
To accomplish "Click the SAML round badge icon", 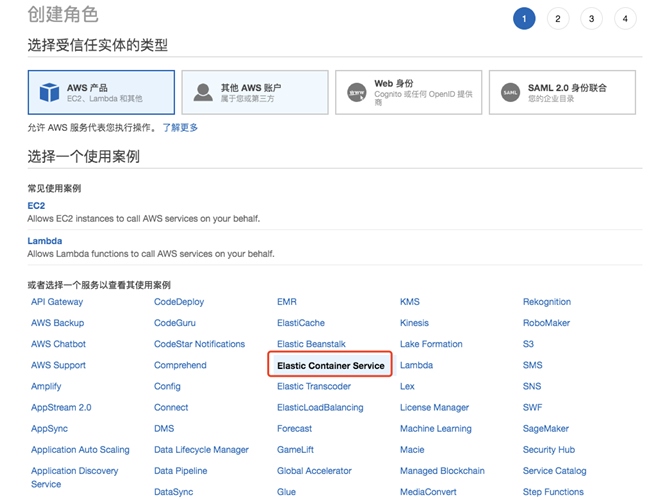I will (x=510, y=92).
